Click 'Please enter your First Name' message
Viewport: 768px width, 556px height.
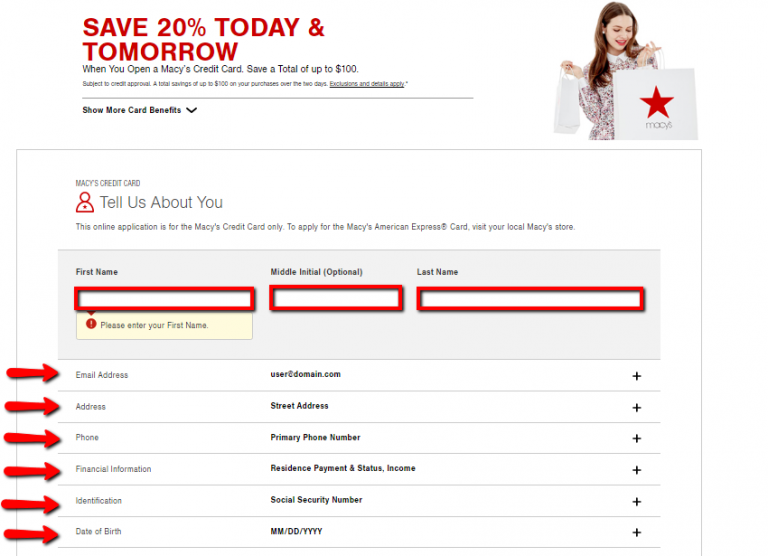tap(154, 325)
